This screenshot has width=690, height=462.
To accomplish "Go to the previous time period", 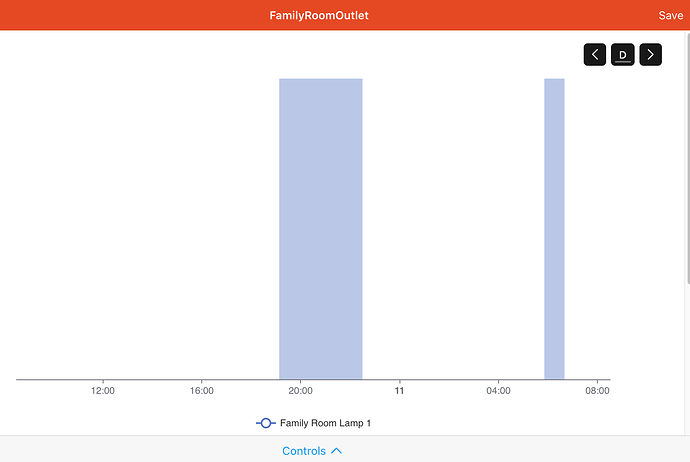I will (x=596, y=55).
